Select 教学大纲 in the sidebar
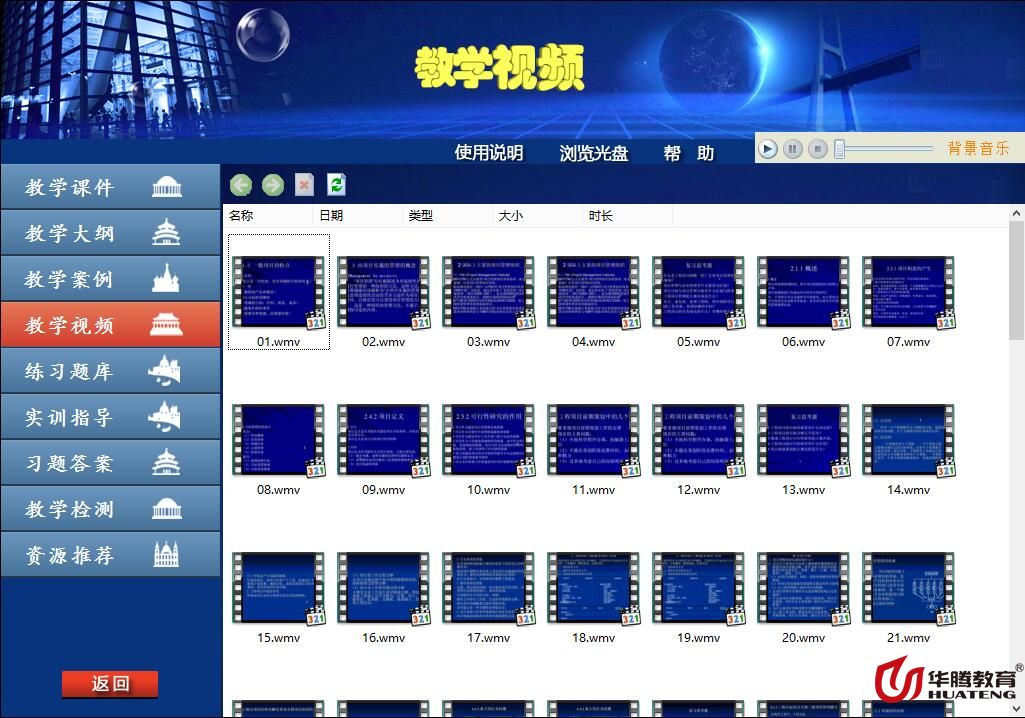Image resolution: width=1025 pixels, height=718 pixels. click(x=110, y=233)
